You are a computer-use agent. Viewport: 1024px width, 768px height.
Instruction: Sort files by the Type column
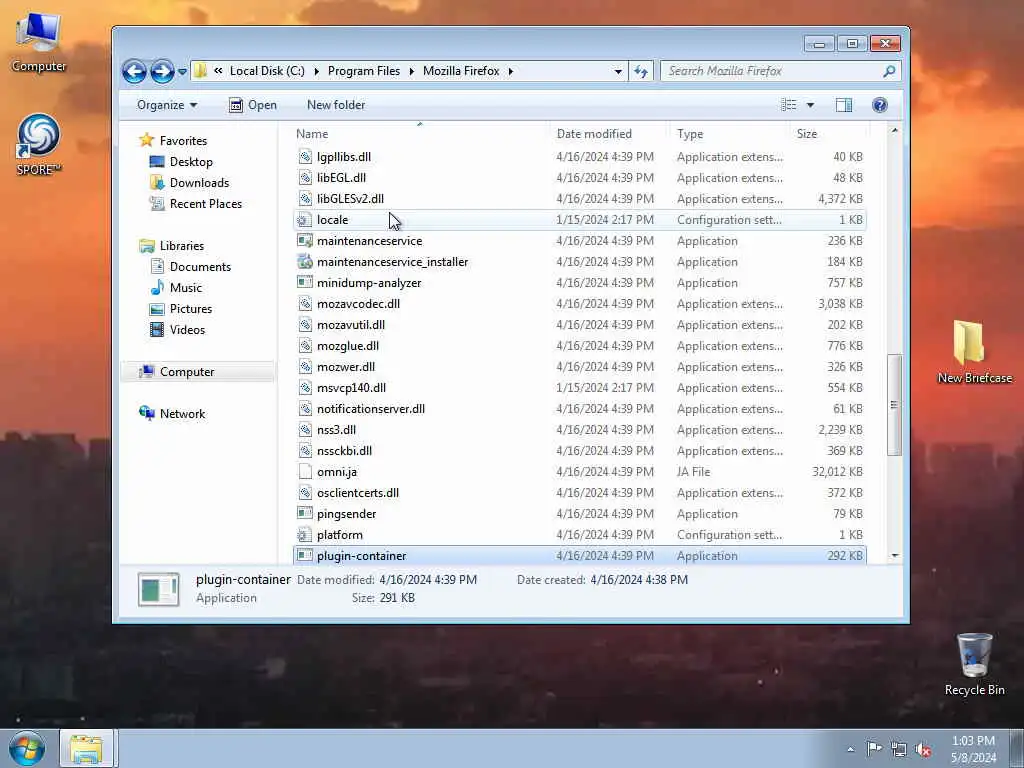pos(690,134)
